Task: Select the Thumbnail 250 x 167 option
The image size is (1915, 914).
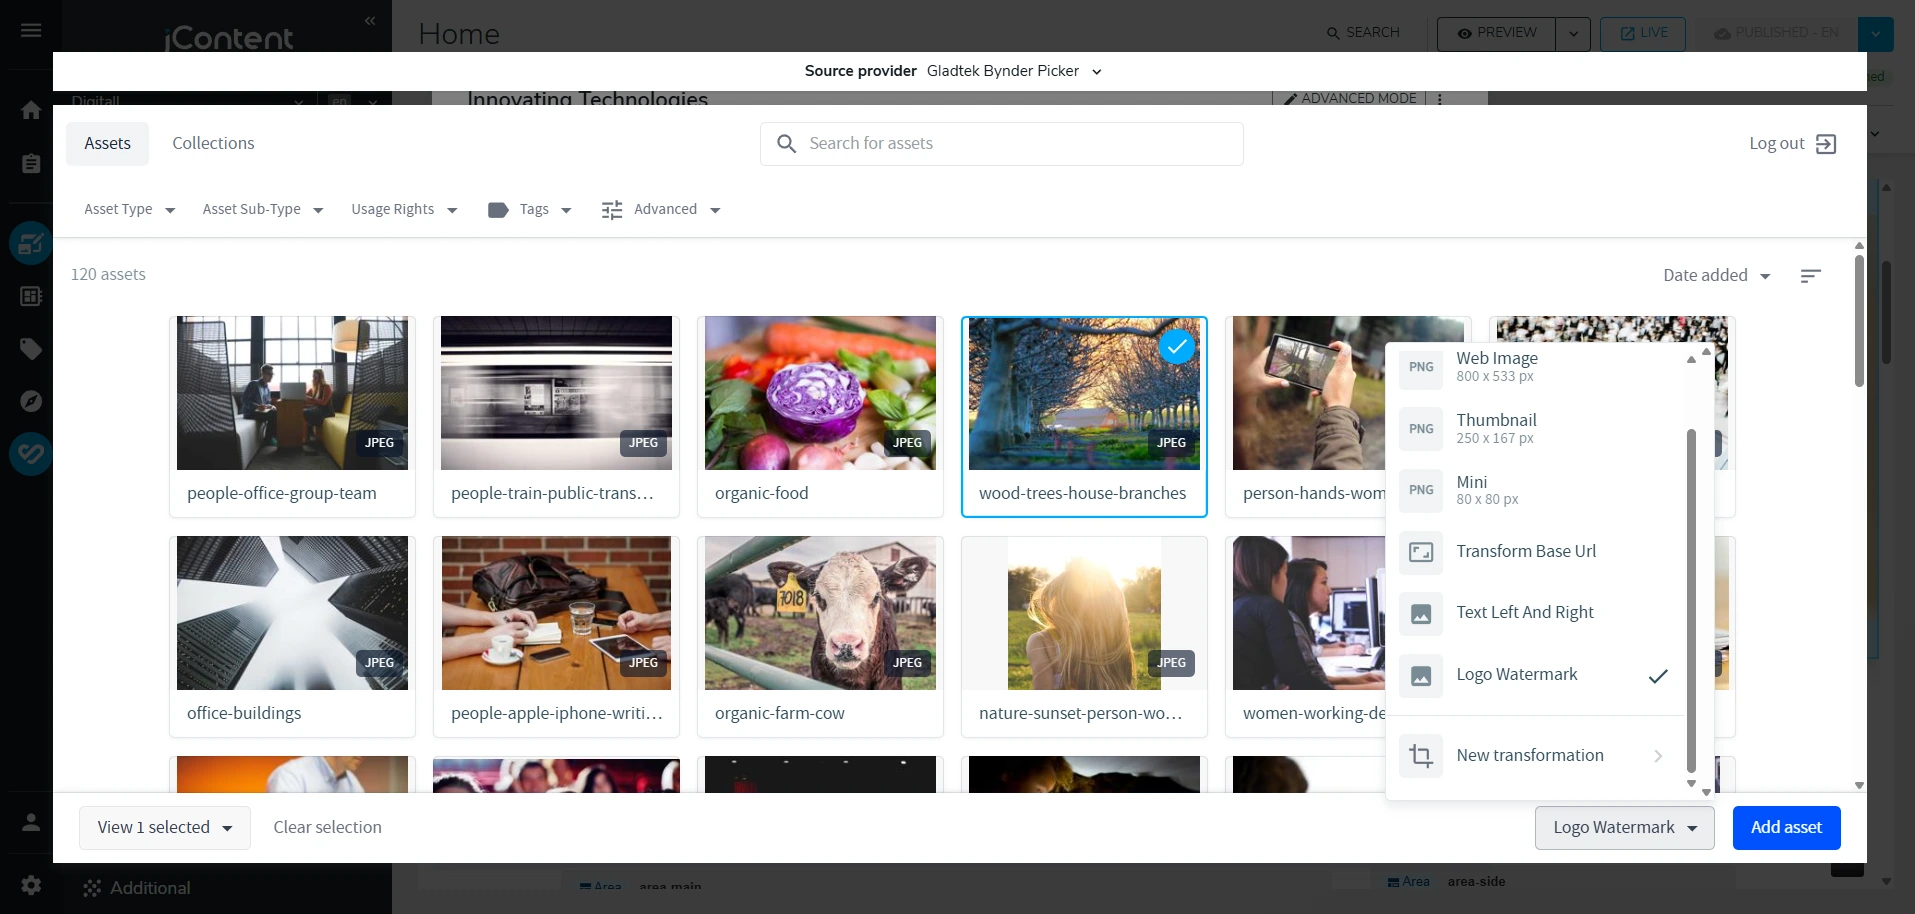Action: [1496, 428]
